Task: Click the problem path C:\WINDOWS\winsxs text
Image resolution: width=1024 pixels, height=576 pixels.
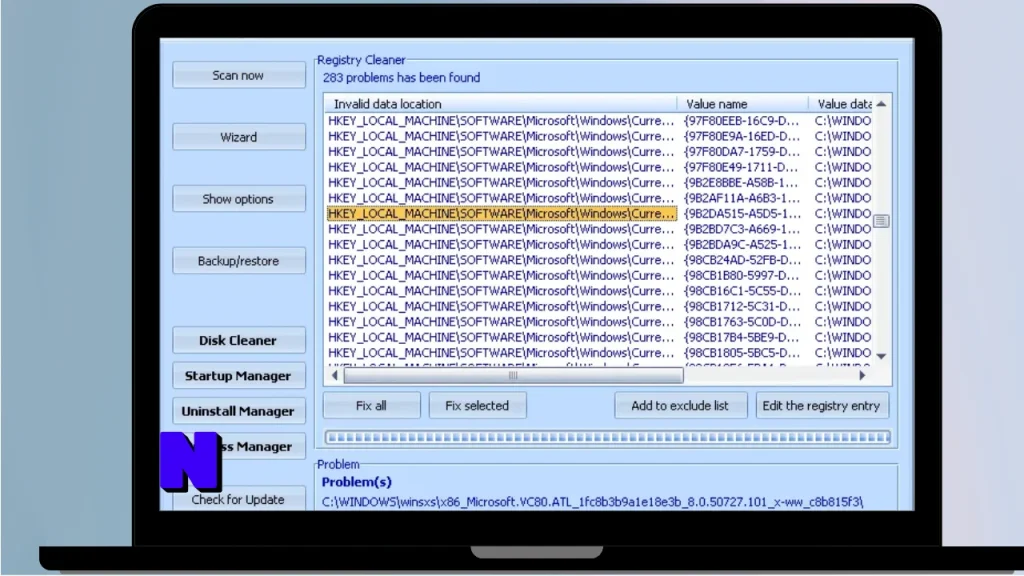Action: pos(592,502)
